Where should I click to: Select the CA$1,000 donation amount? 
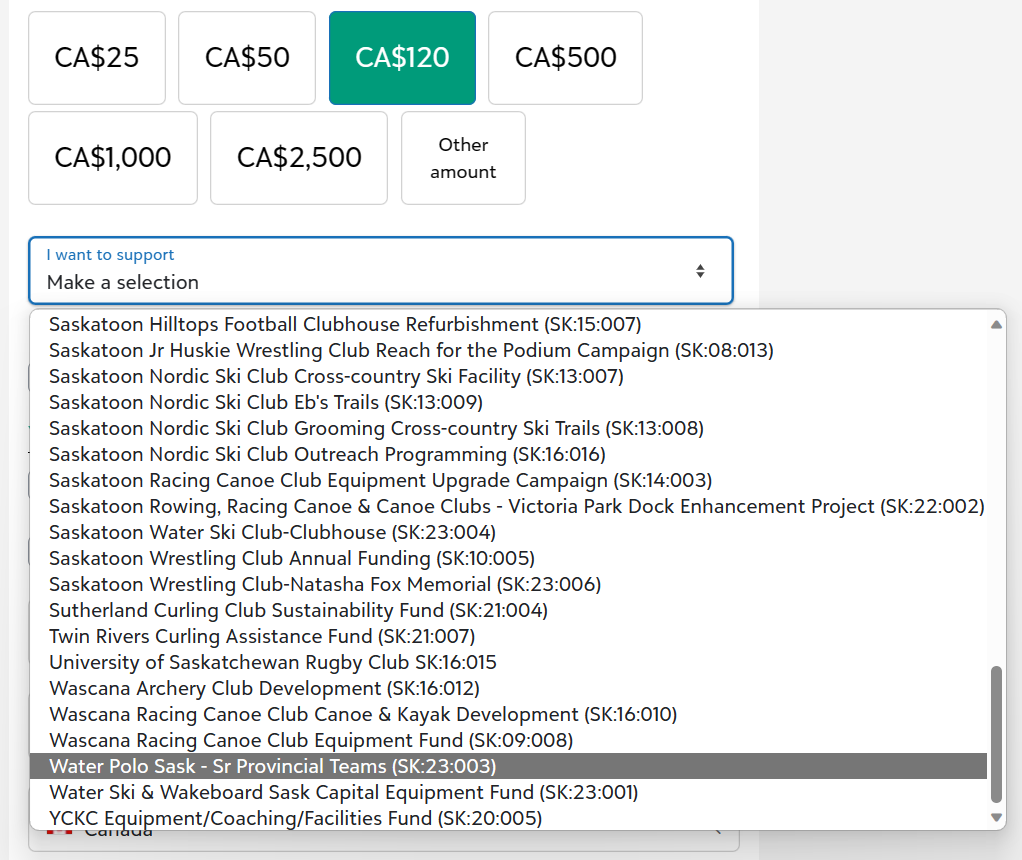pos(113,158)
